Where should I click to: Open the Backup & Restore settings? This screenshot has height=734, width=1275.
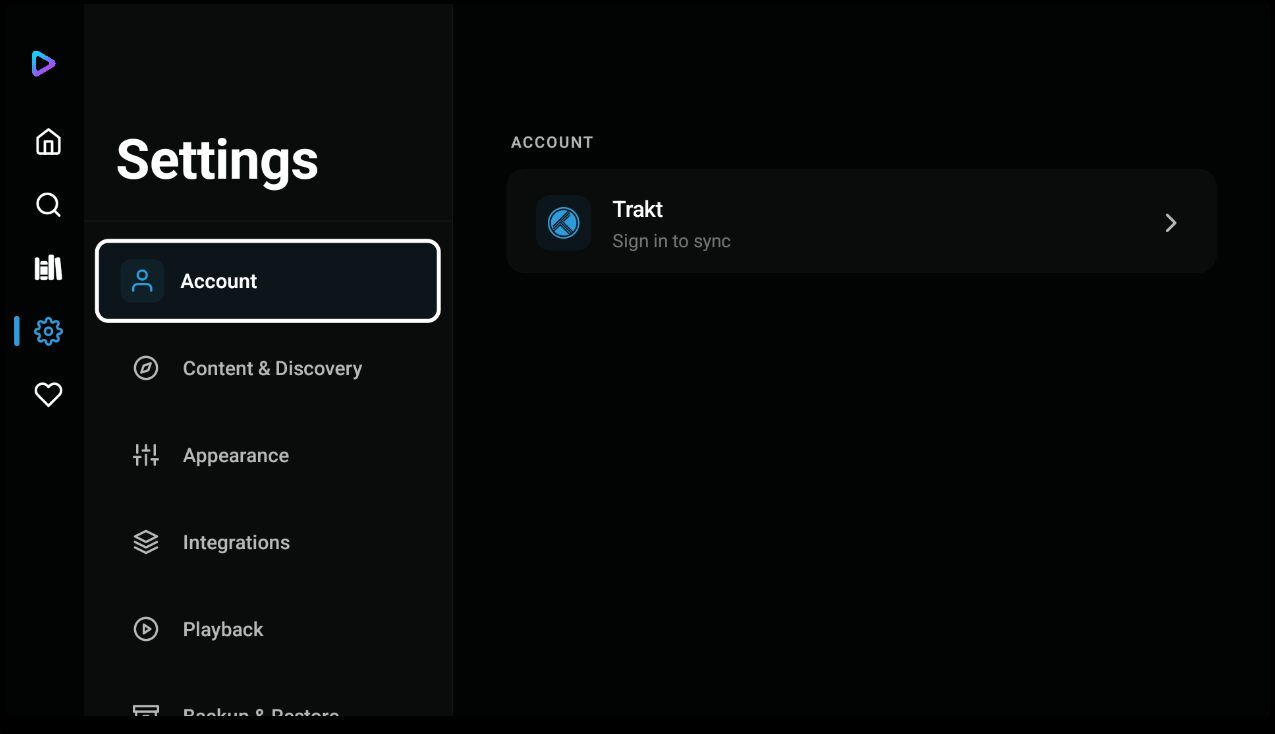click(261, 711)
